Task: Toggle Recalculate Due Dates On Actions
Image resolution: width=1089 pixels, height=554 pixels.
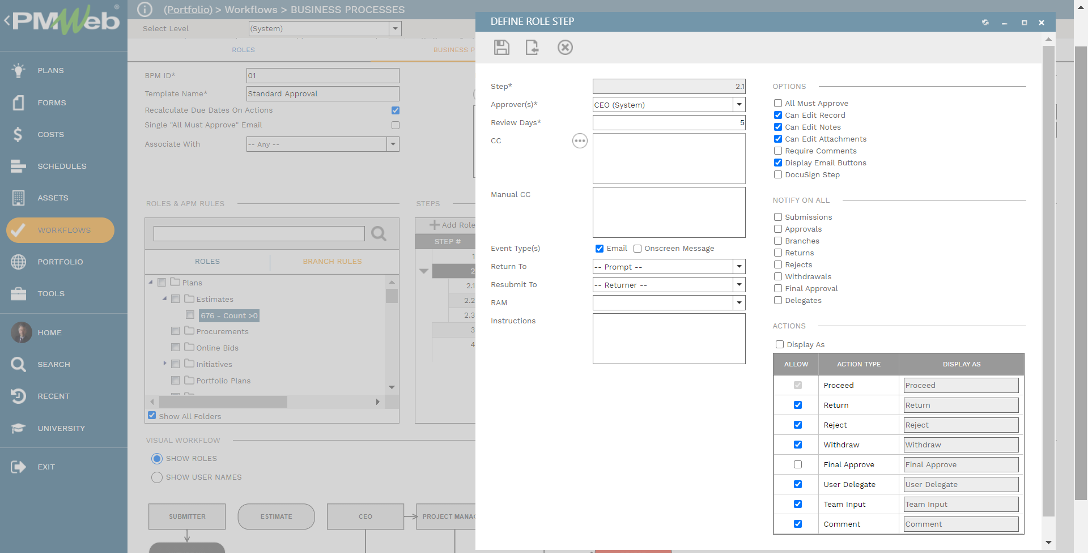Action: tap(395, 110)
